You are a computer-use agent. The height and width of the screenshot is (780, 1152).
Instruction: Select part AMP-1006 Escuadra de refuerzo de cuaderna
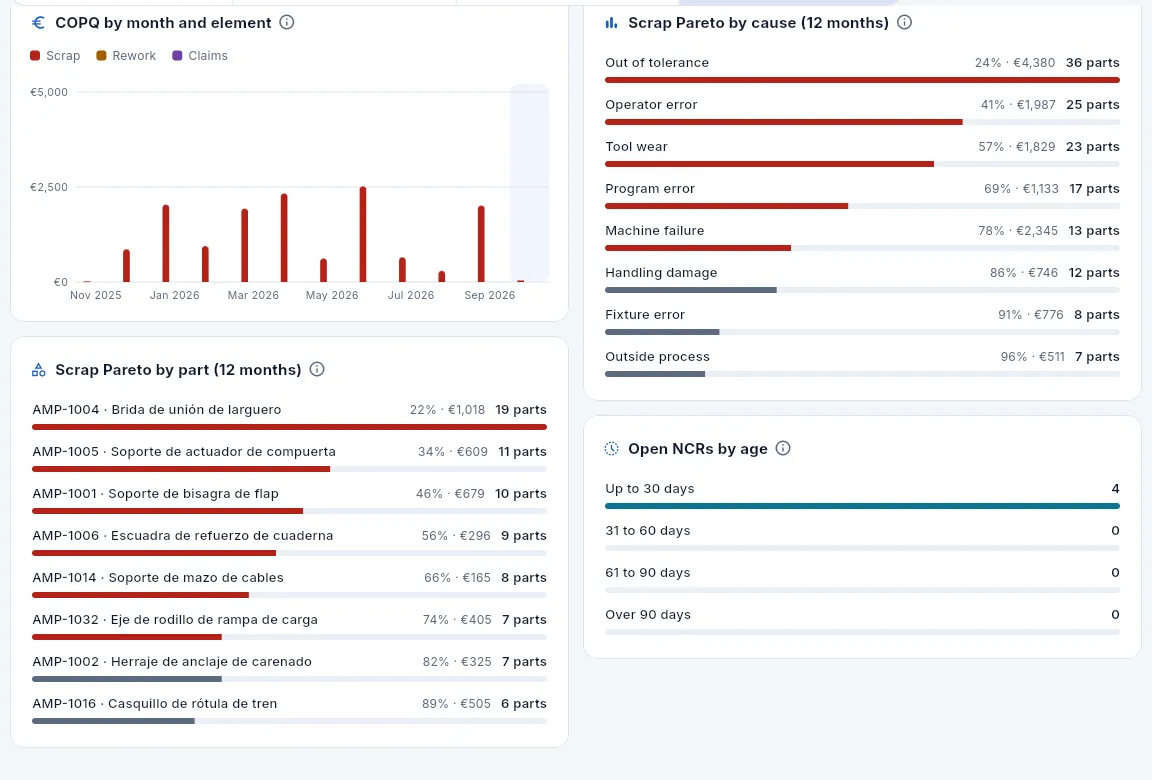point(183,535)
